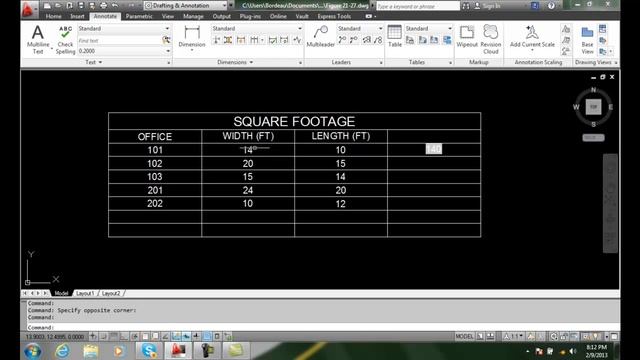Viewport: 640px width, 360px height.
Task: Click the keyword or phrase search box
Action: pyautogui.click(x=418, y=6)
